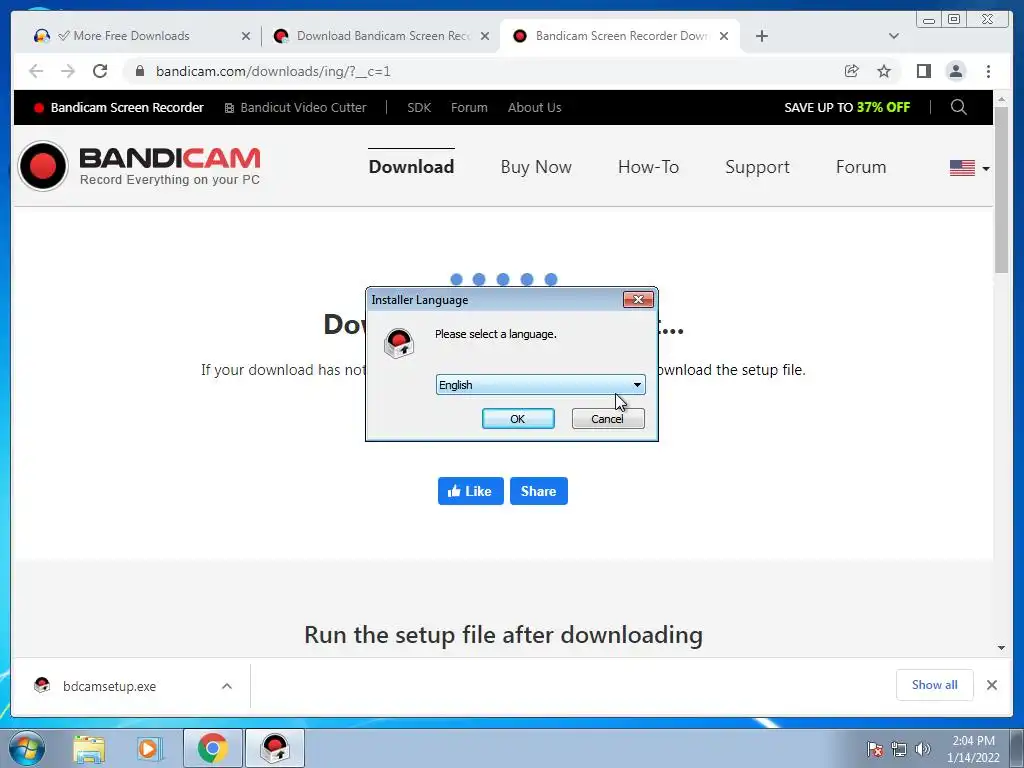Open Chrome's three-dot menu
The image size is (1024, 768).
click(988, 71)
